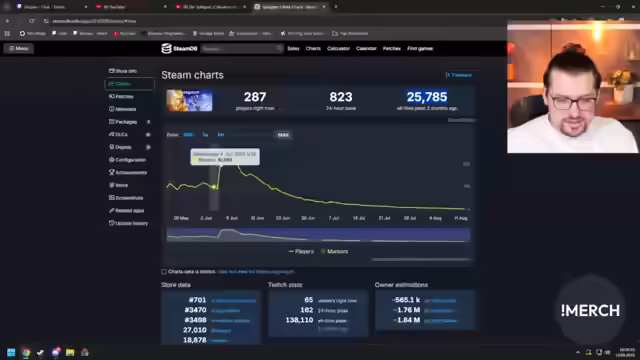Click the Compare link beside Steam charts
This screenshot has height=360, width=640.
click(459, 75)
